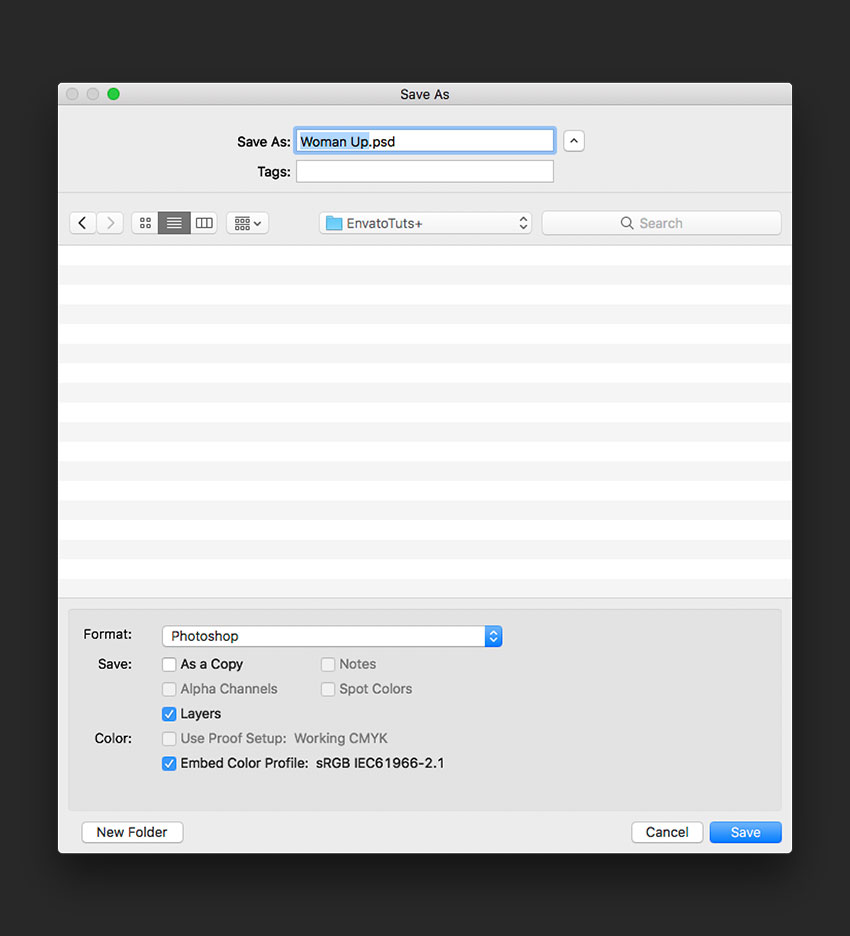Switch to list view
The width and height of the screenshot is (850, 936).
point(174,223)
